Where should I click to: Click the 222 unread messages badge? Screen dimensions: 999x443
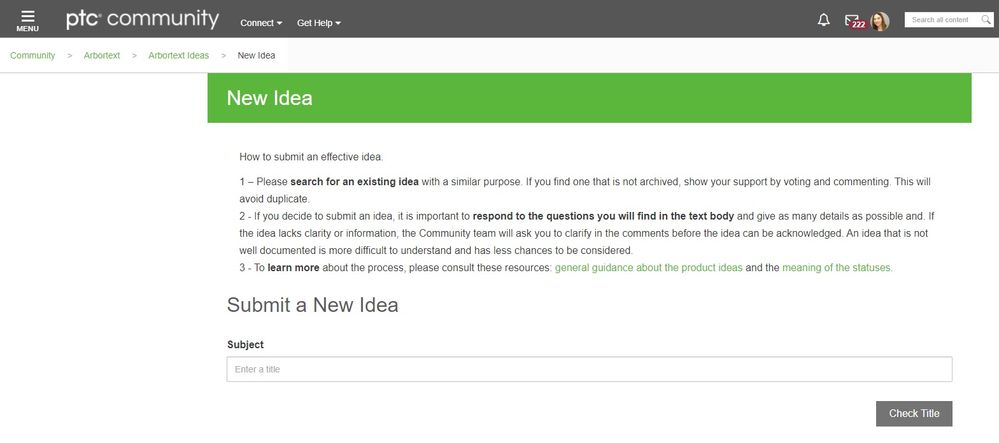(858, 24)
